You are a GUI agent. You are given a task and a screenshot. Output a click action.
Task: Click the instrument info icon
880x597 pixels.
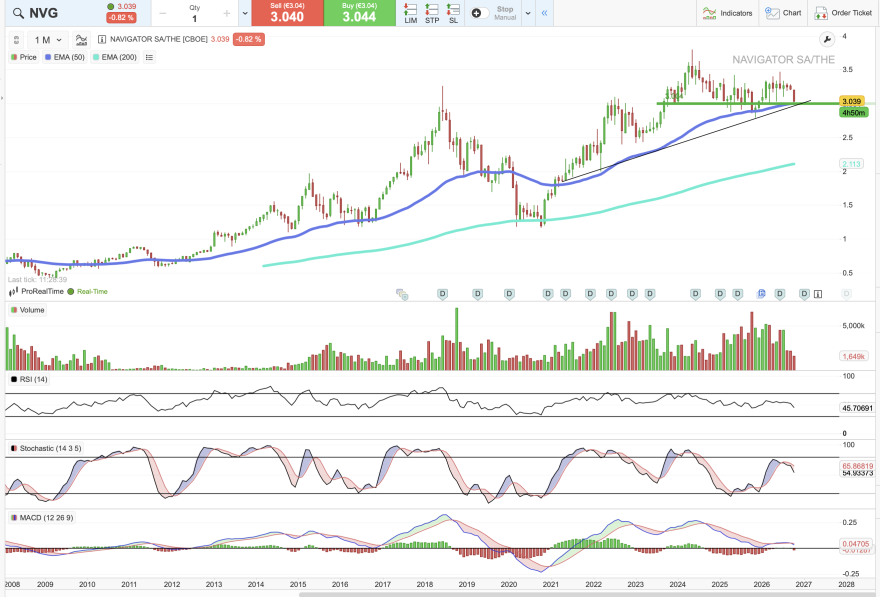click(102, 39)
